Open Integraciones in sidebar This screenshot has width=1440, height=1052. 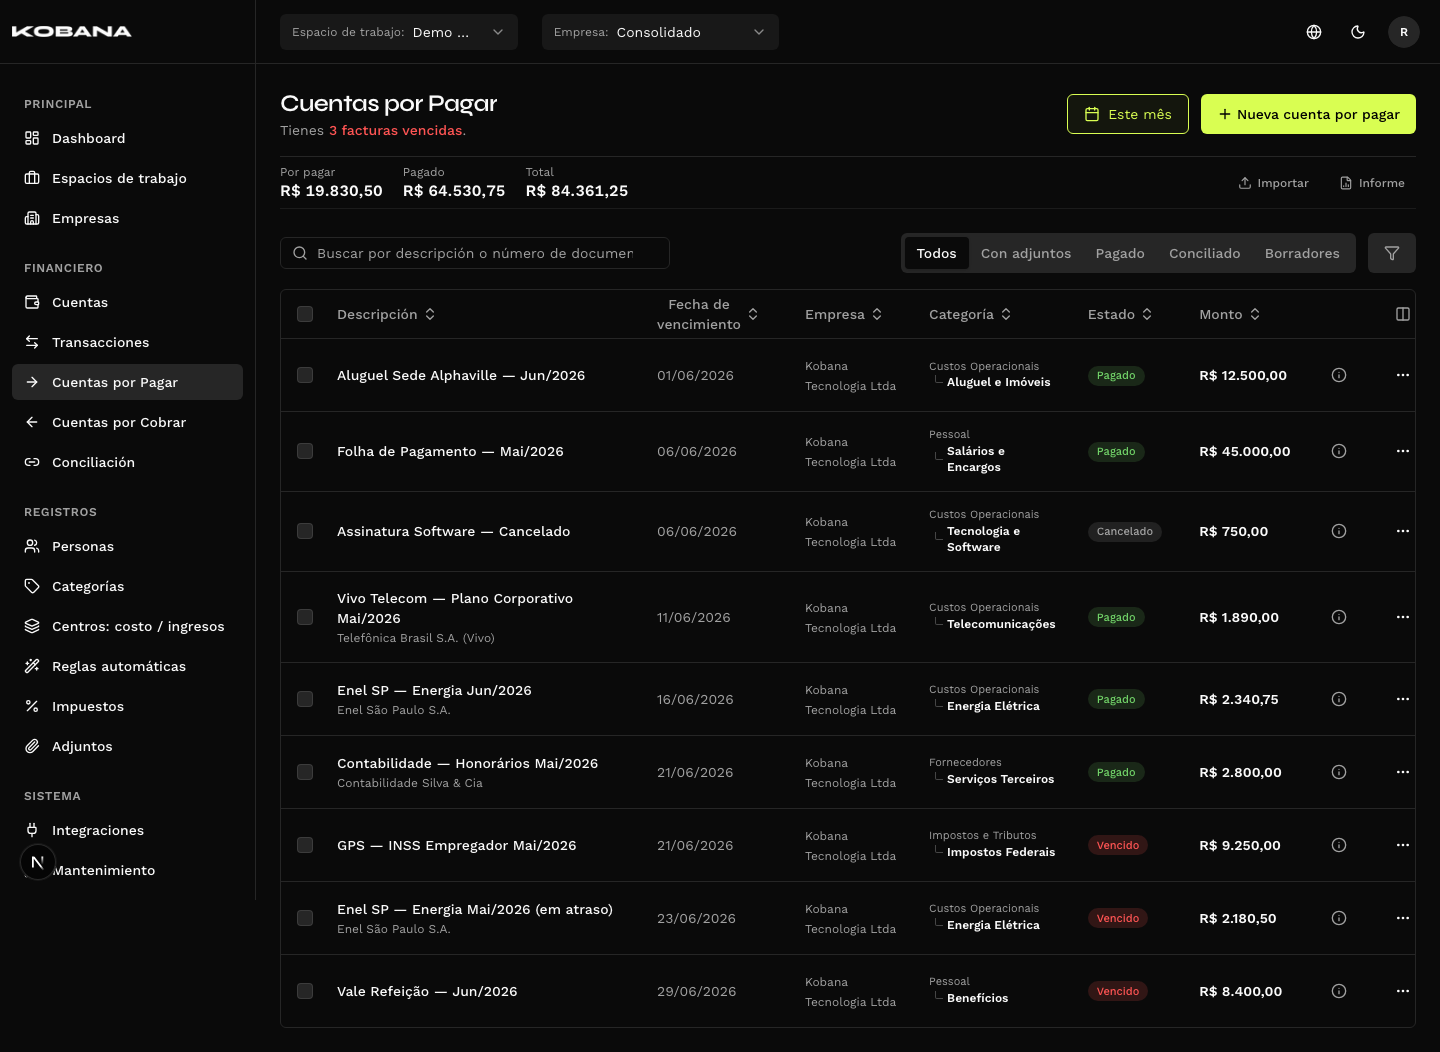[x=127, y=830]
